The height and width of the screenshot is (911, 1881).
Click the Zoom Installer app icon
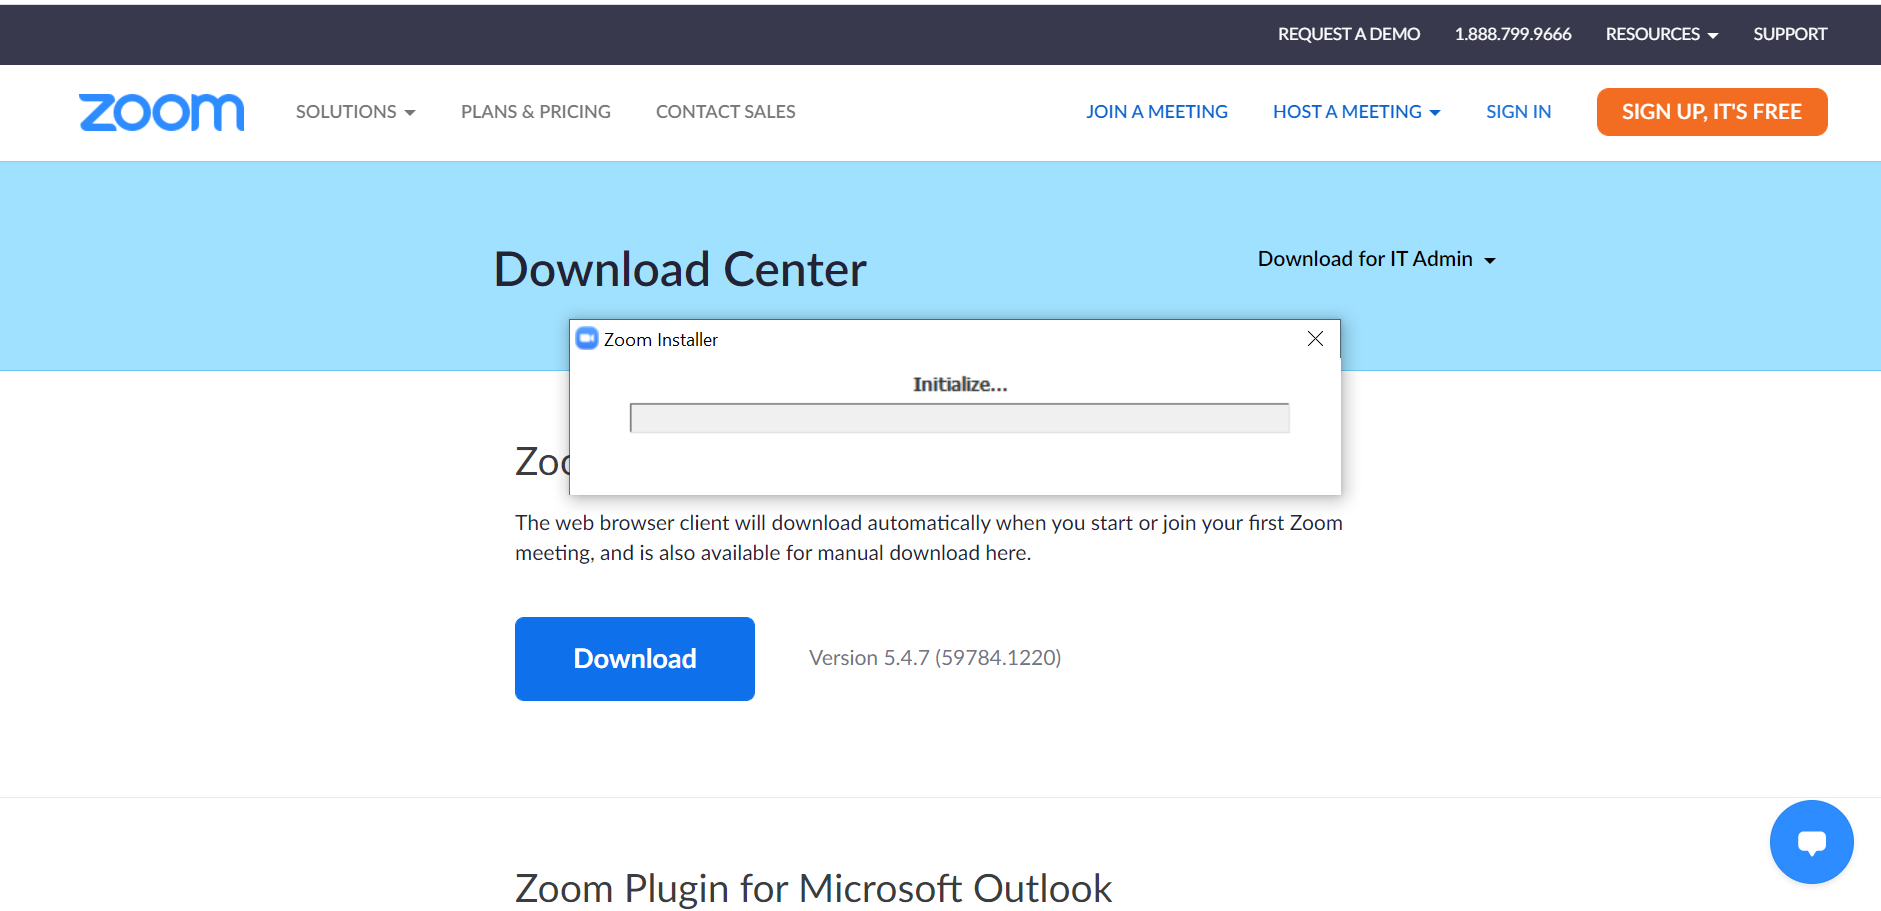587,339
